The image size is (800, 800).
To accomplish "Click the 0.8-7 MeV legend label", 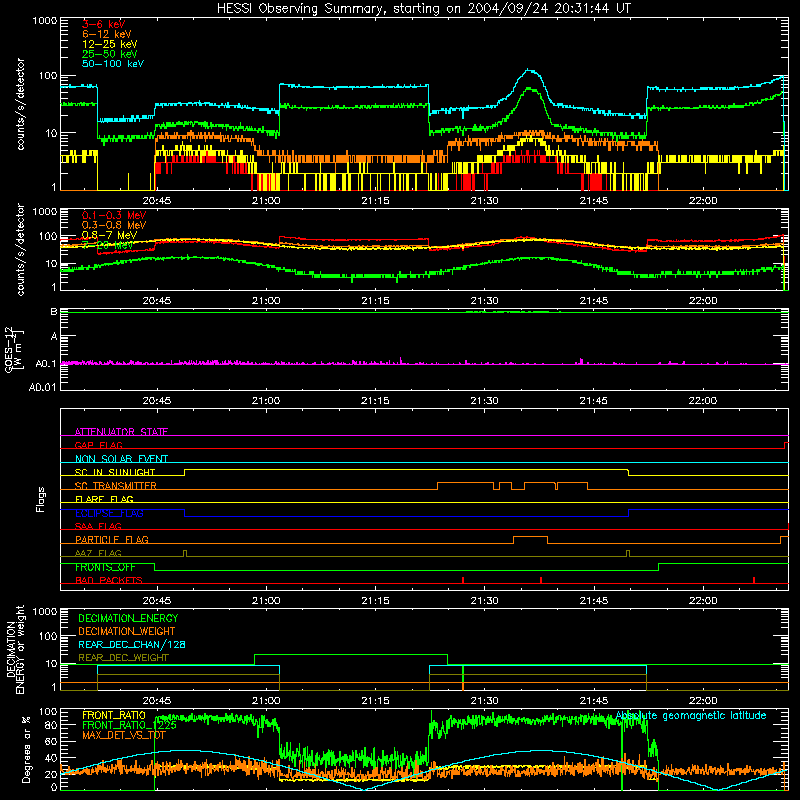I will pyautogui.click(x=109, y=235).
